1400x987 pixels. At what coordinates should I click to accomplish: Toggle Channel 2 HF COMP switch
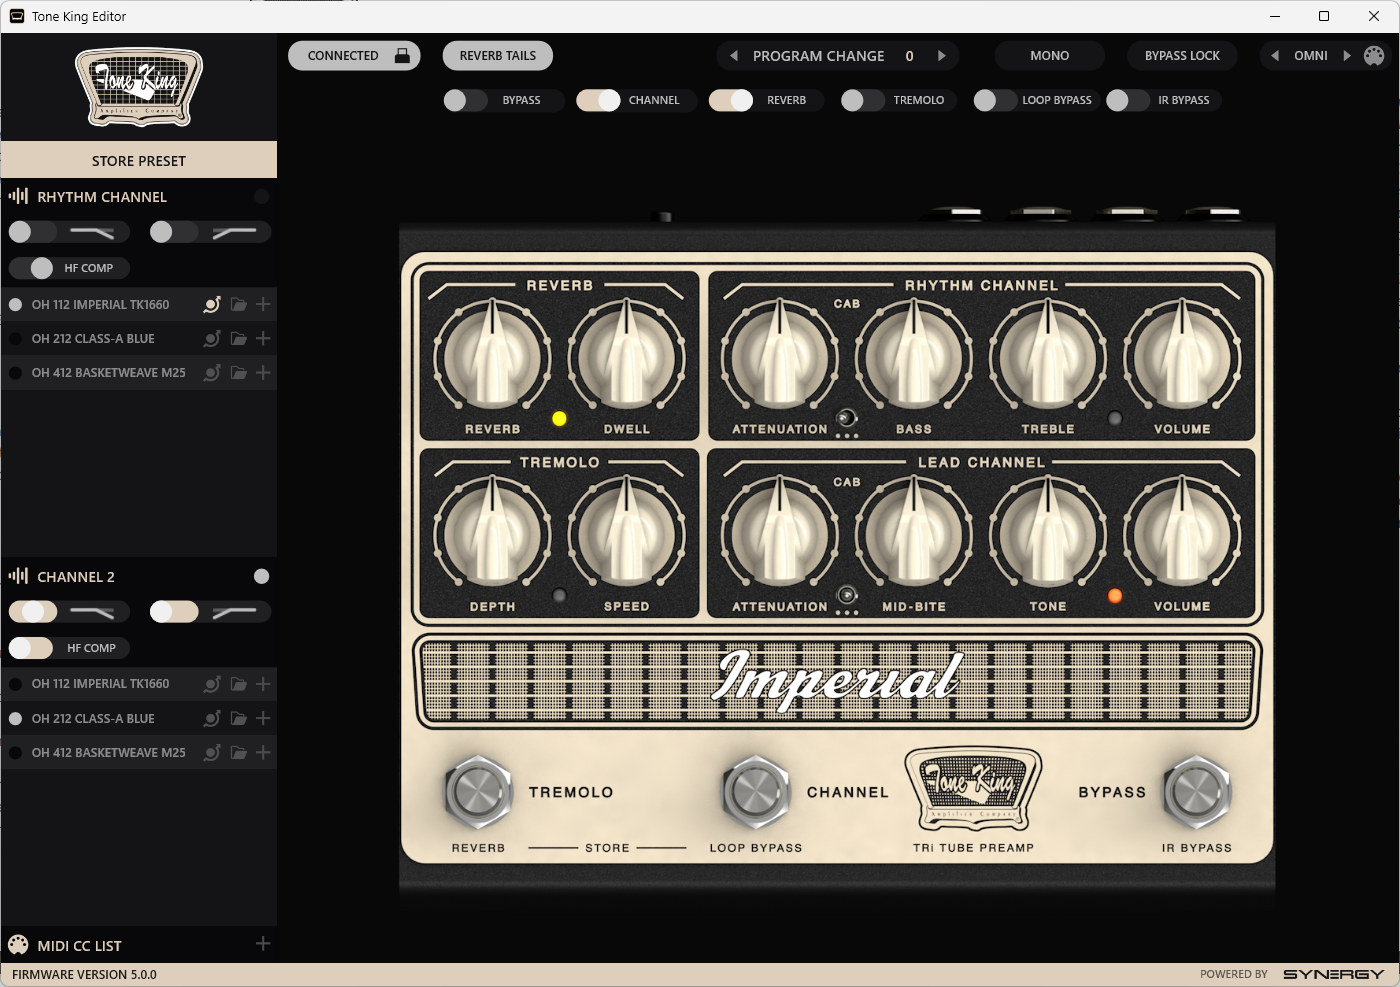(x=31, y=648)
